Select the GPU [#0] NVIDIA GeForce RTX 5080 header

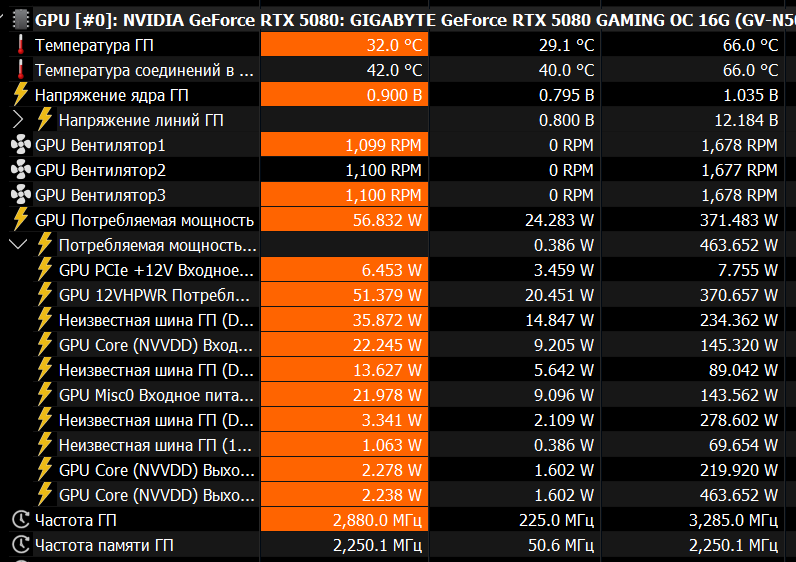coord(415,20)
